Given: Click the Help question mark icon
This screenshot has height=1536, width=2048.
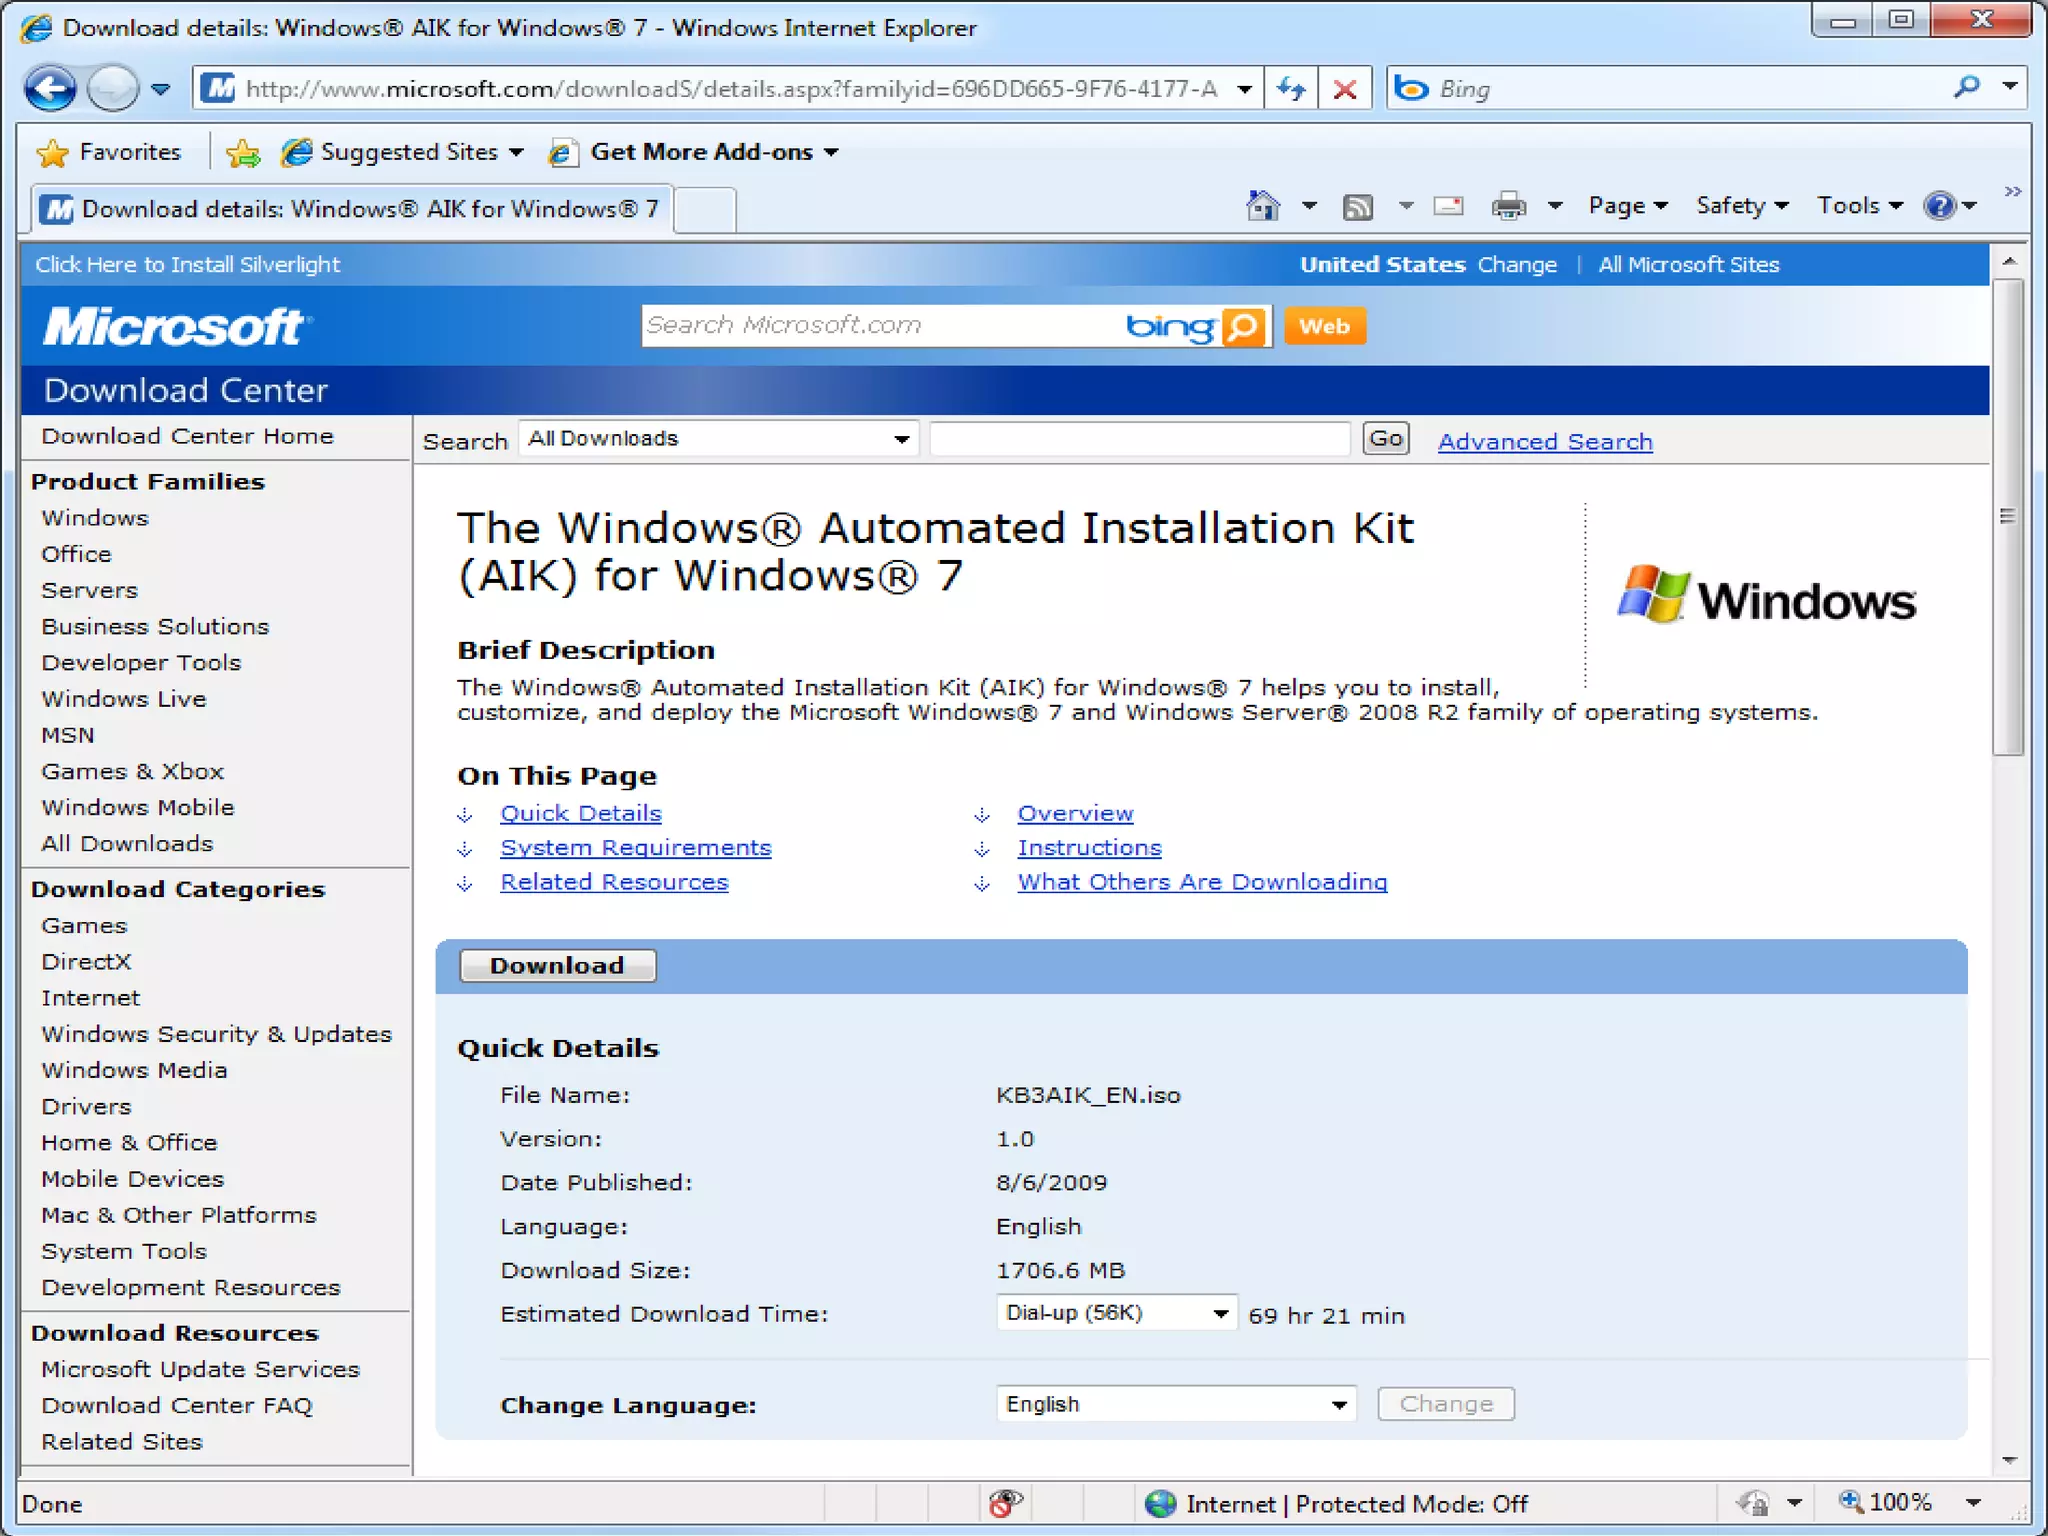Looking at the screenshot, I should tap(1939, 206).
